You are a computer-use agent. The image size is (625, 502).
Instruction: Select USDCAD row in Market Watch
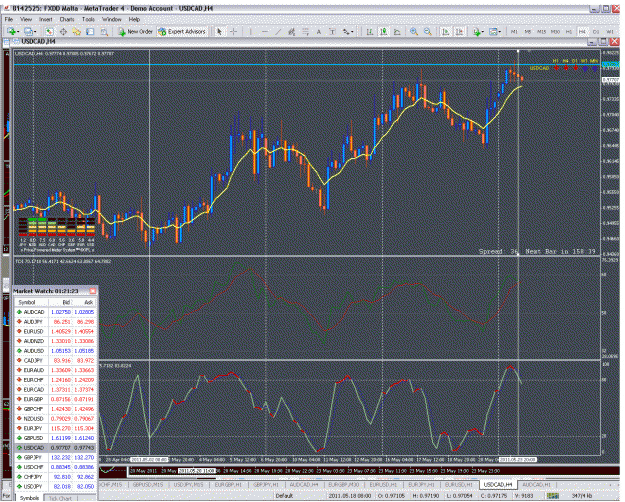tap(55, 448)
